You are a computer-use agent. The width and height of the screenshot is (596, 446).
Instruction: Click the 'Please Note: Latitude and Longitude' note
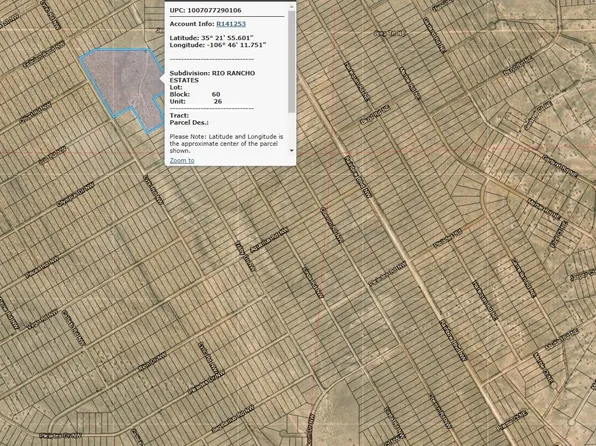(226, 143)
